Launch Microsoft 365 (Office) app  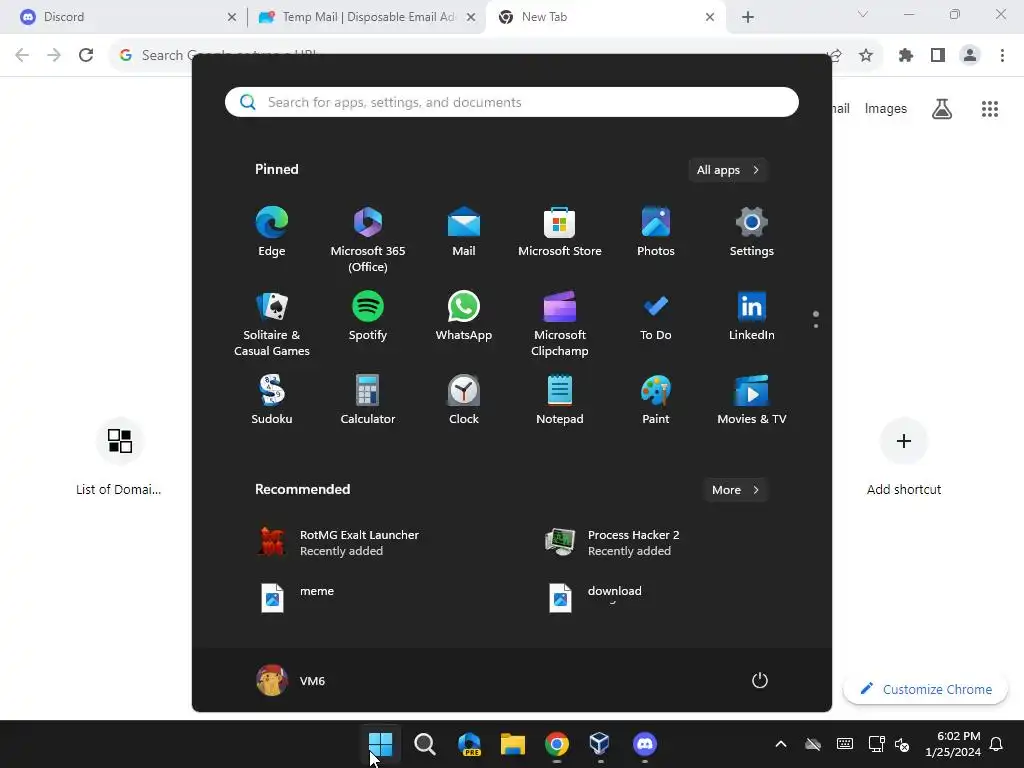(x=368, y=240)
